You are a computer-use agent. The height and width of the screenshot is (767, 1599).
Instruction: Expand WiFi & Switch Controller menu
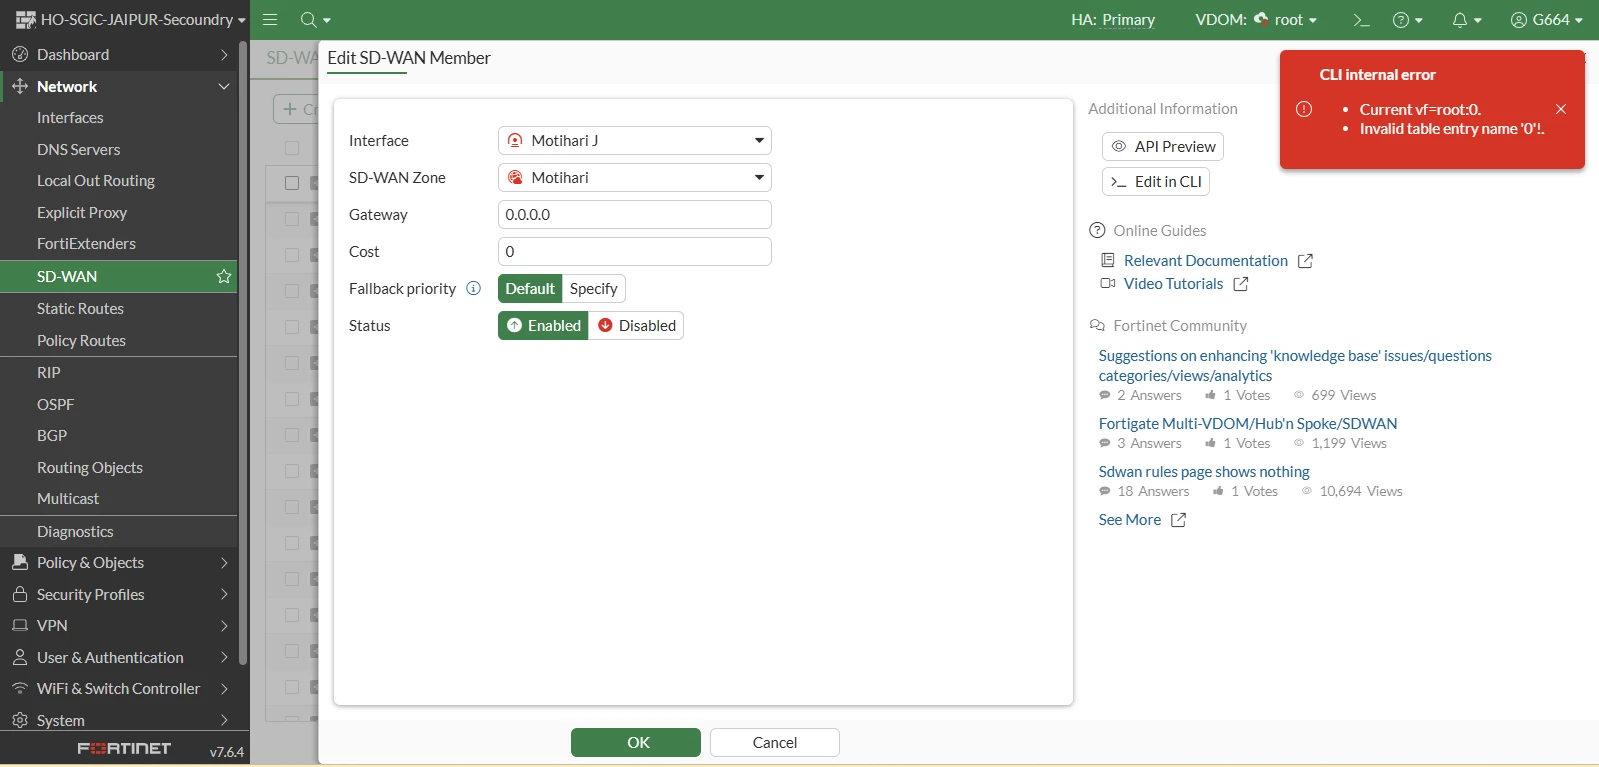(119, 689)
